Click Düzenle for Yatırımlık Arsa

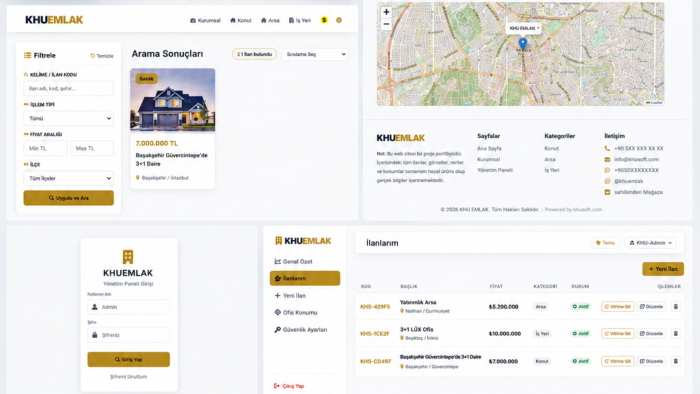pyautogui.click(x=651, y=307)
